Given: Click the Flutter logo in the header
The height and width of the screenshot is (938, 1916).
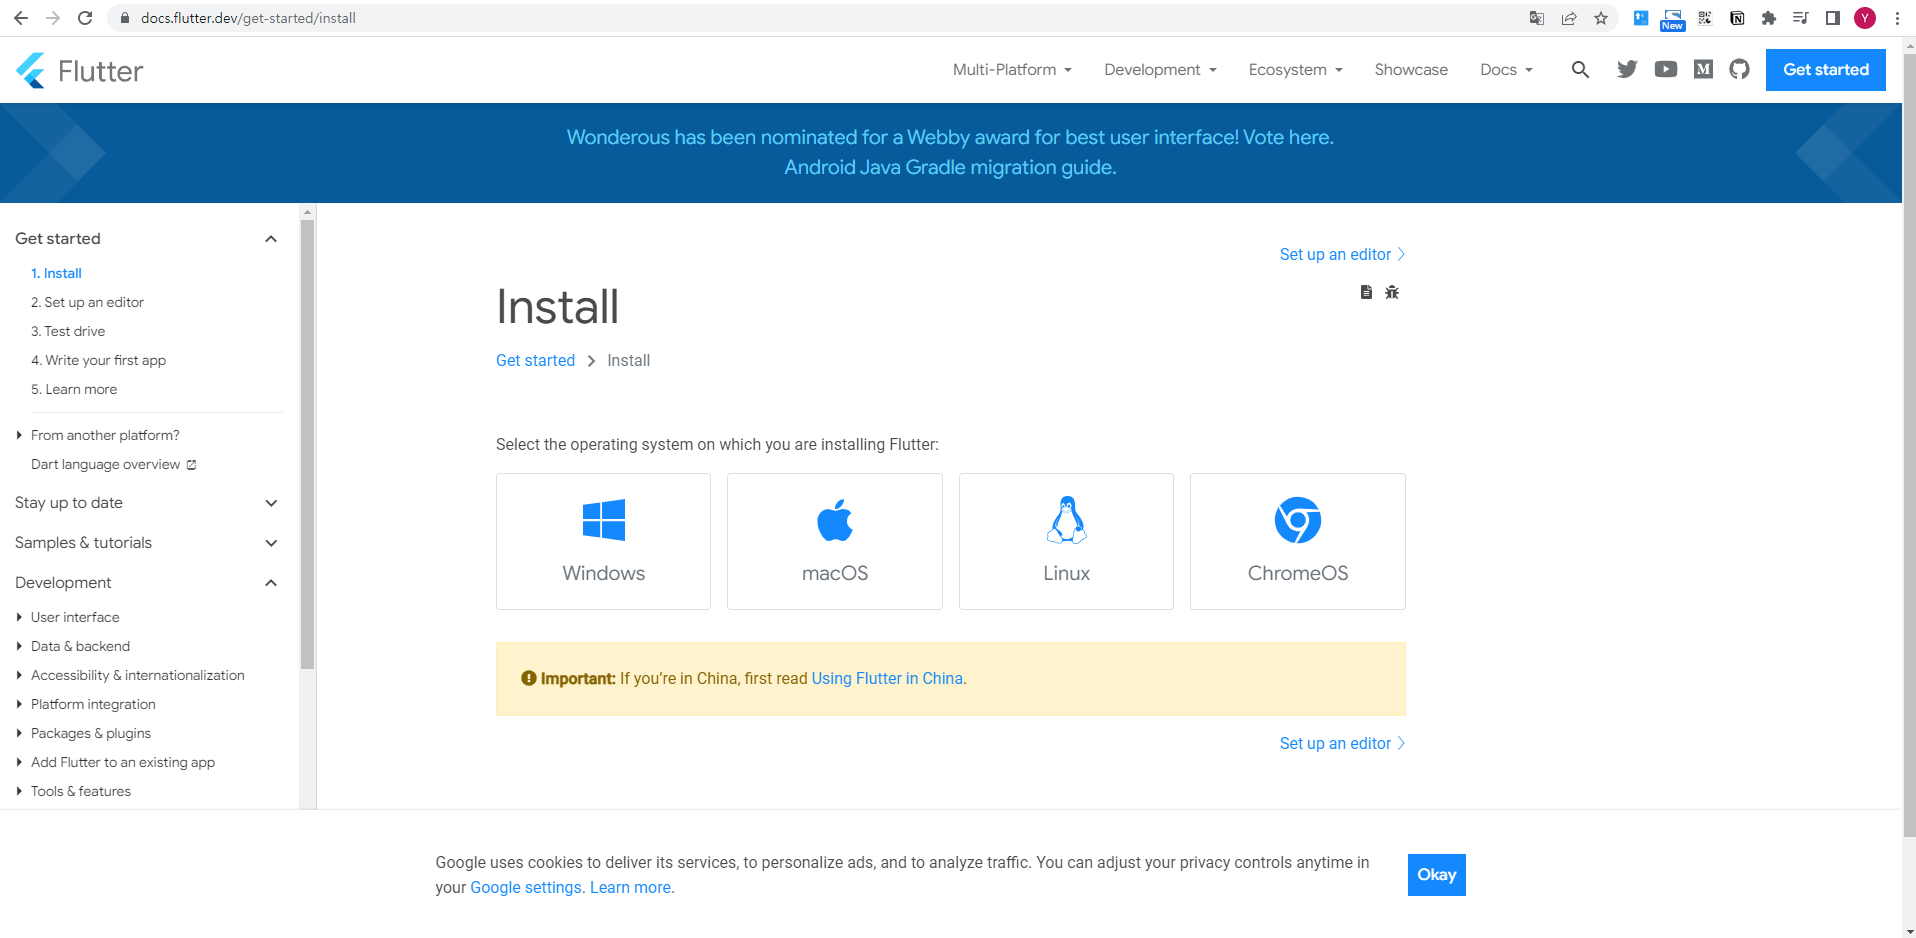Looking at the screenshot, I should pos(80,70).
